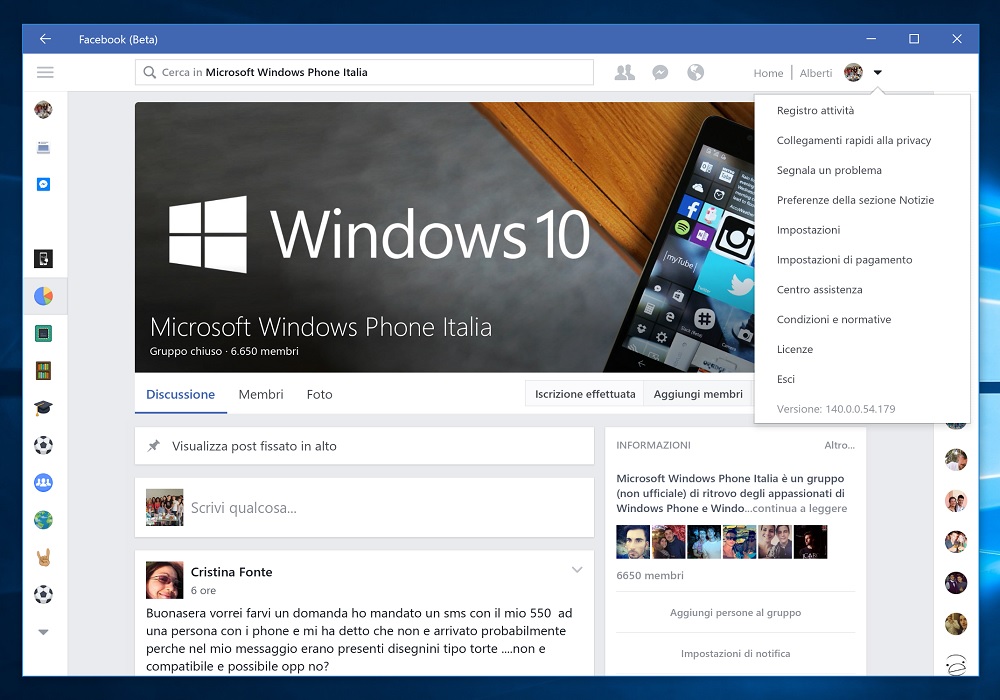Screen dimensions: 1000x700
Task: Click the pin icon on pinned post bar
Action: click(x=154, y=446)
